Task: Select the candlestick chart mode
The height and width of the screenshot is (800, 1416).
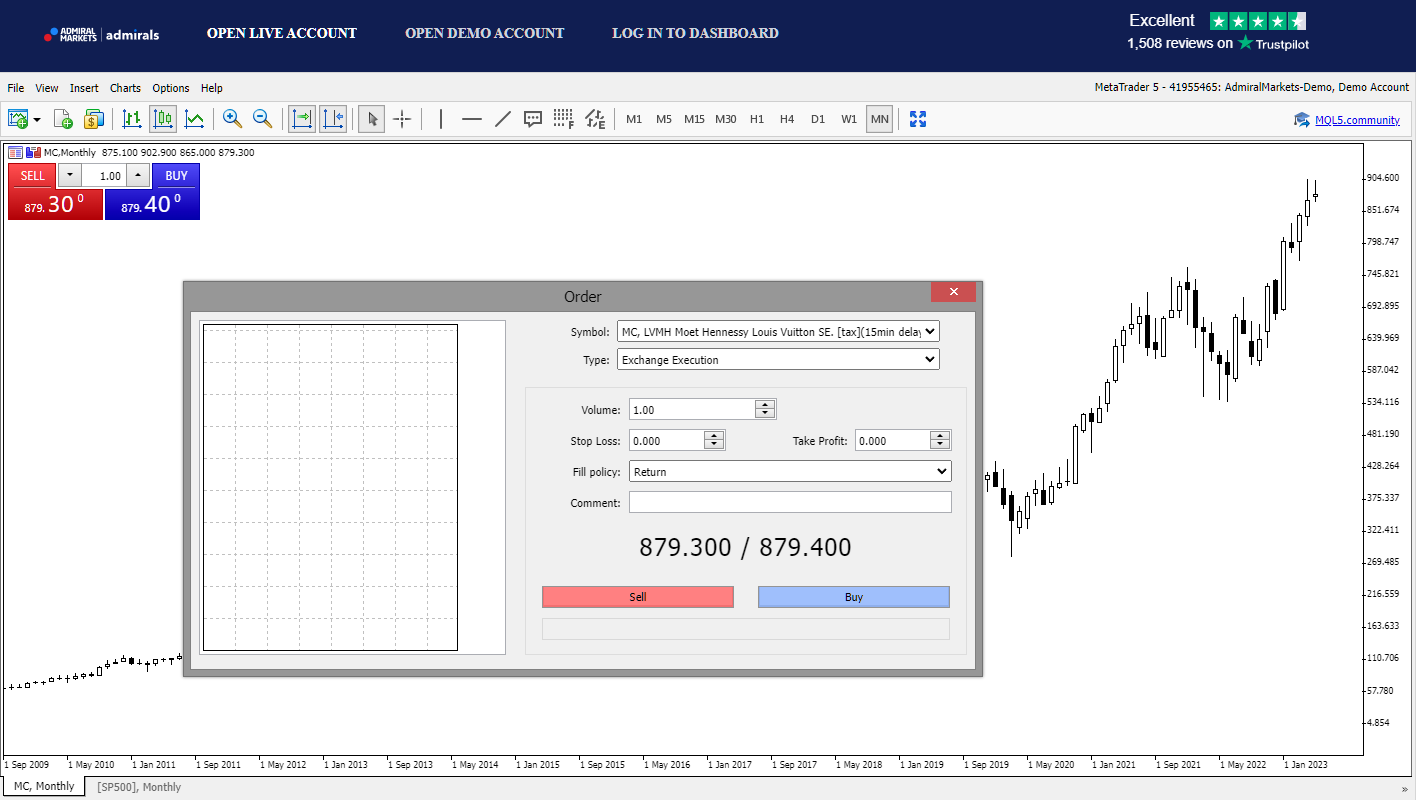Action: pyautogui.click(x=163, y=119)
